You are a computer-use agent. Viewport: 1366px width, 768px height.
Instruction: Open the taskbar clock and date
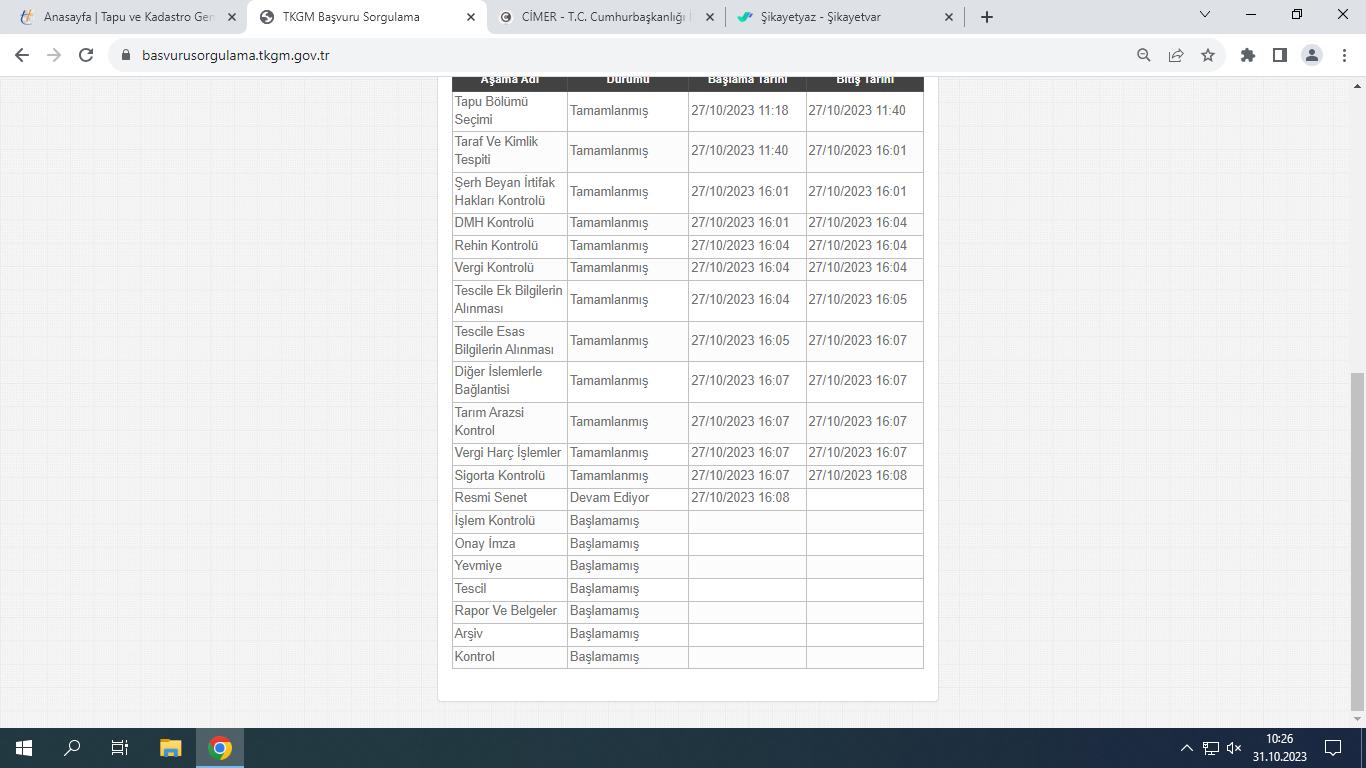(1279, 748)
